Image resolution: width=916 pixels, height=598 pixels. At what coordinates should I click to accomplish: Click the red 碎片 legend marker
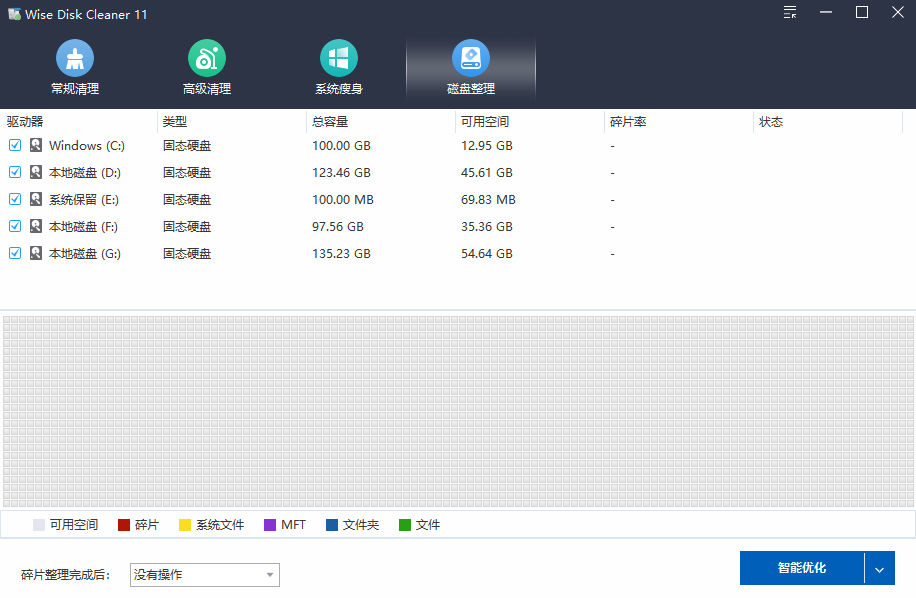tap(123, 524)
